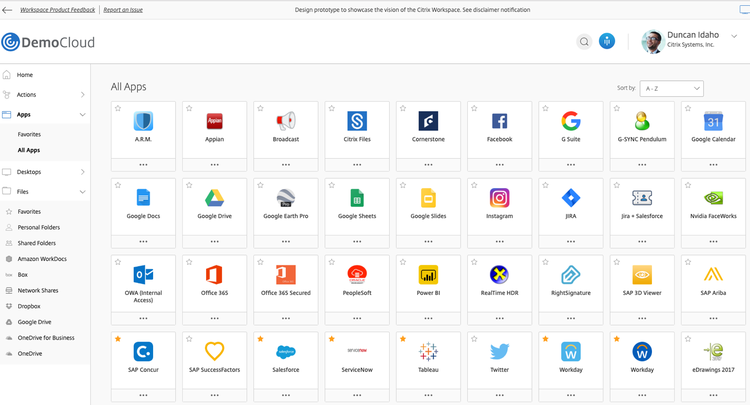This screenshot has width=750, height=405.
Task: Open the Nvidia FaceWorks icon
Action: 713,197
